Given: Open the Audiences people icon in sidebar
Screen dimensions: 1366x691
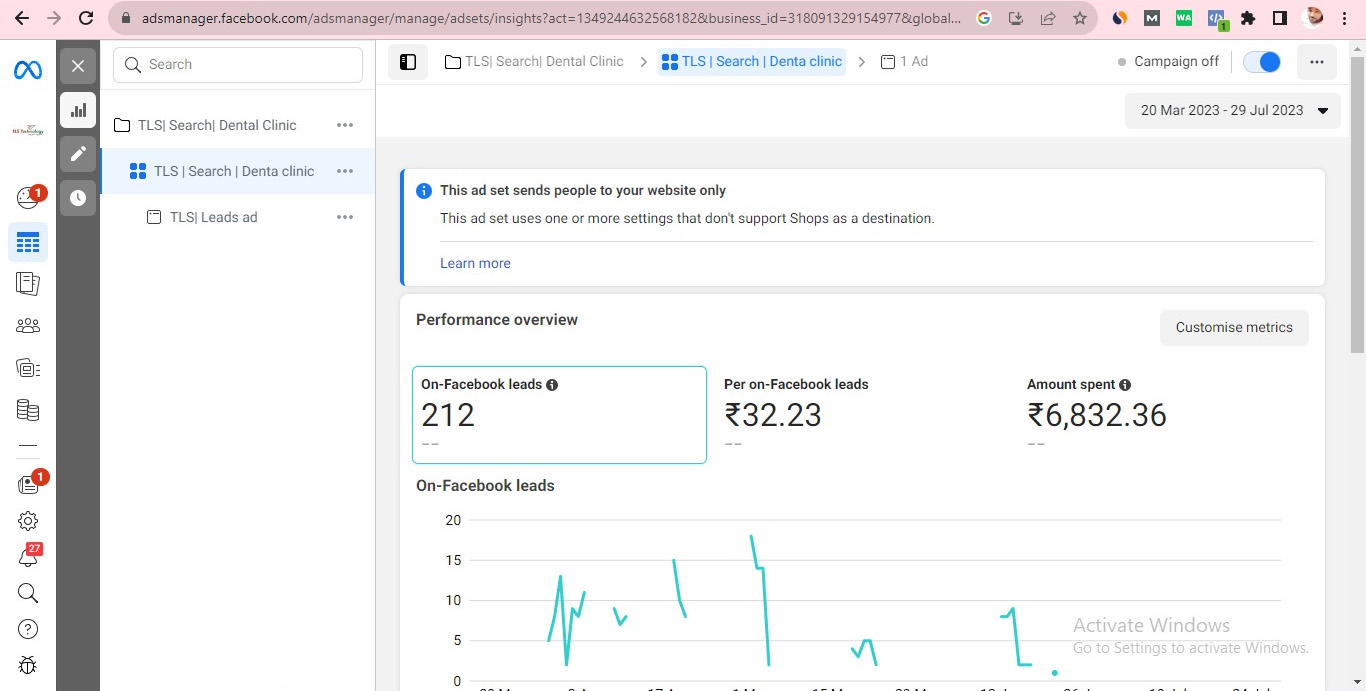Looking at the screenshot, I should tap(28, 325).
